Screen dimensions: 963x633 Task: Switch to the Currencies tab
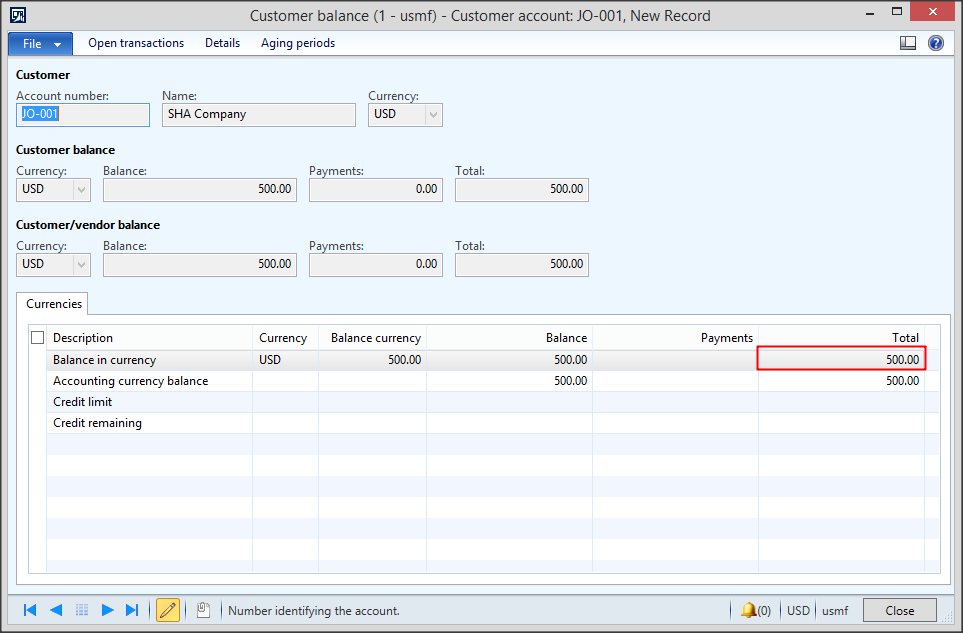tap(52, 303)
